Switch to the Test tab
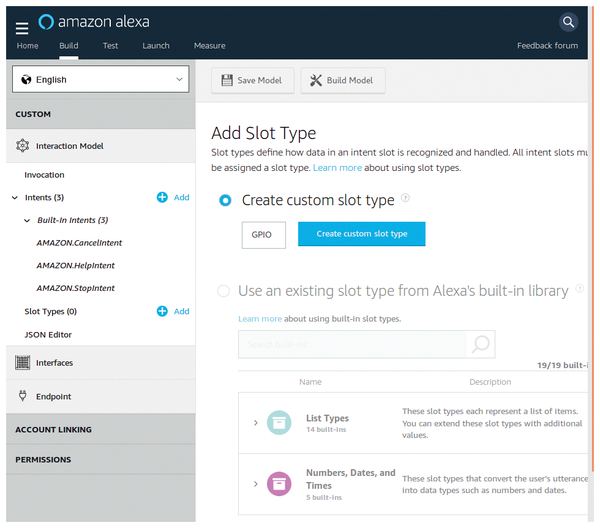Viewport: 600px width, 528px height. click(x=111, y=46)
